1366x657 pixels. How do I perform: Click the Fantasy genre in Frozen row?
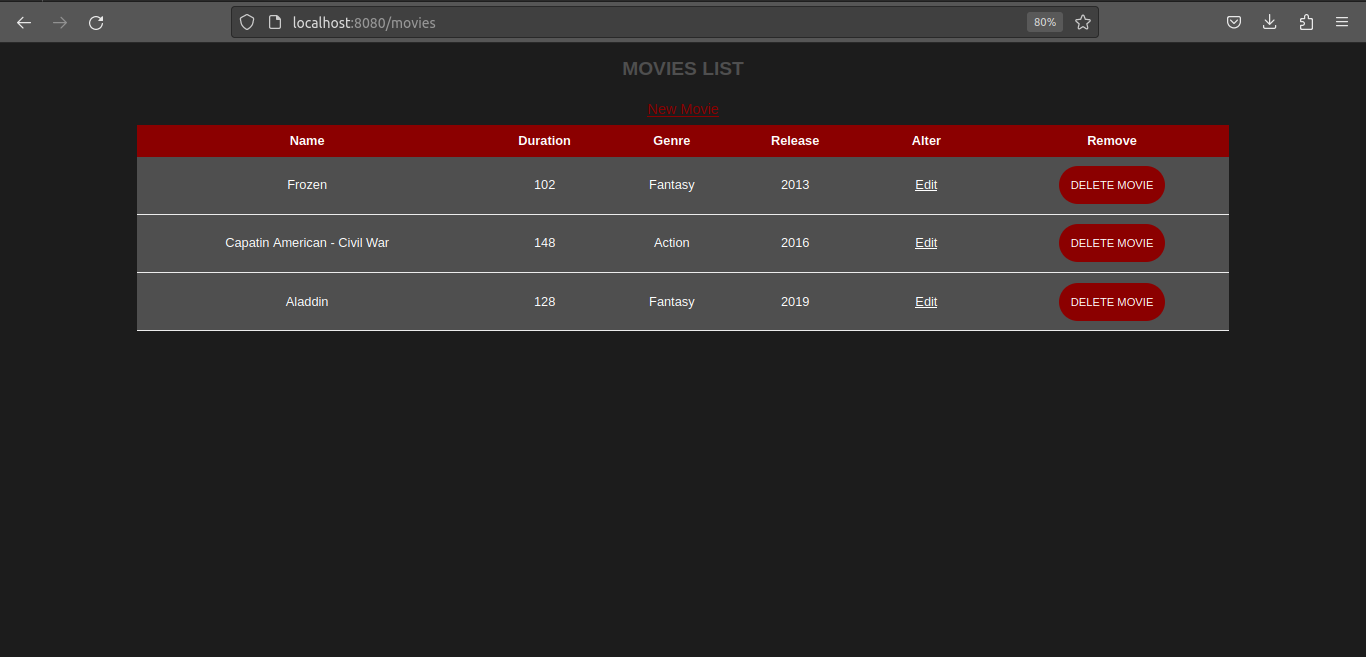672,185
